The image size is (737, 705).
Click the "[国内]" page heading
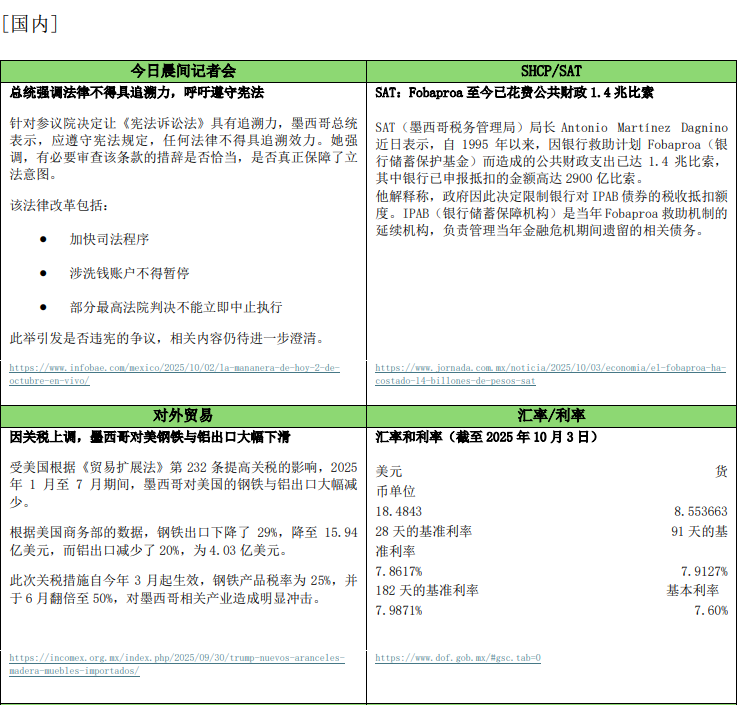(x=29, y=24)
